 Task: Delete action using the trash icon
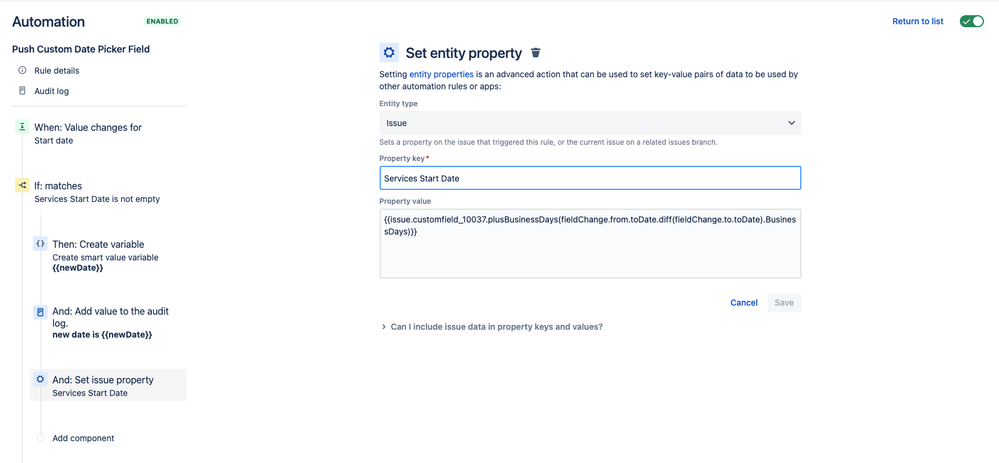click(x=536, y=53)
